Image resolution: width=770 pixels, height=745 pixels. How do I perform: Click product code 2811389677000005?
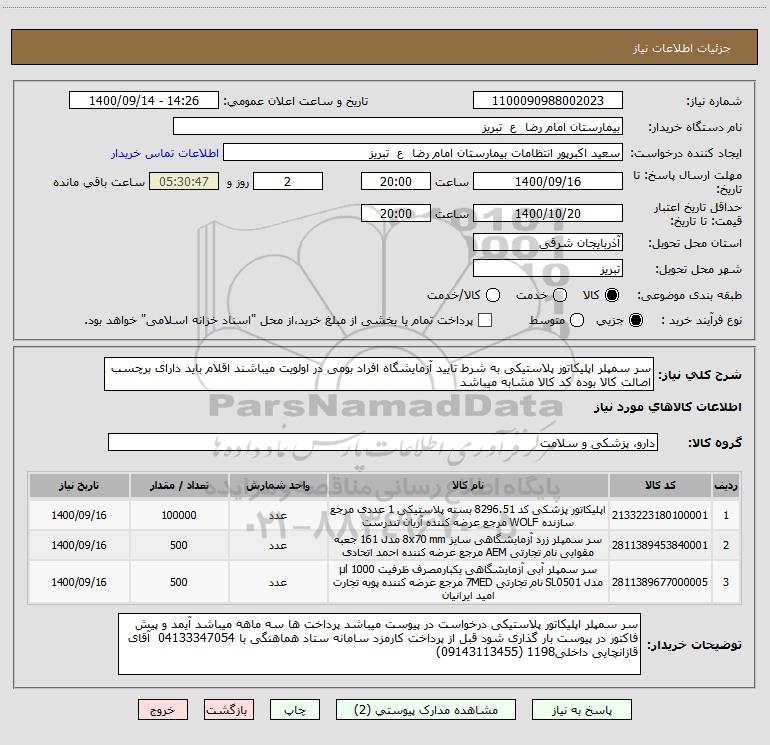(x=660, y=582)
